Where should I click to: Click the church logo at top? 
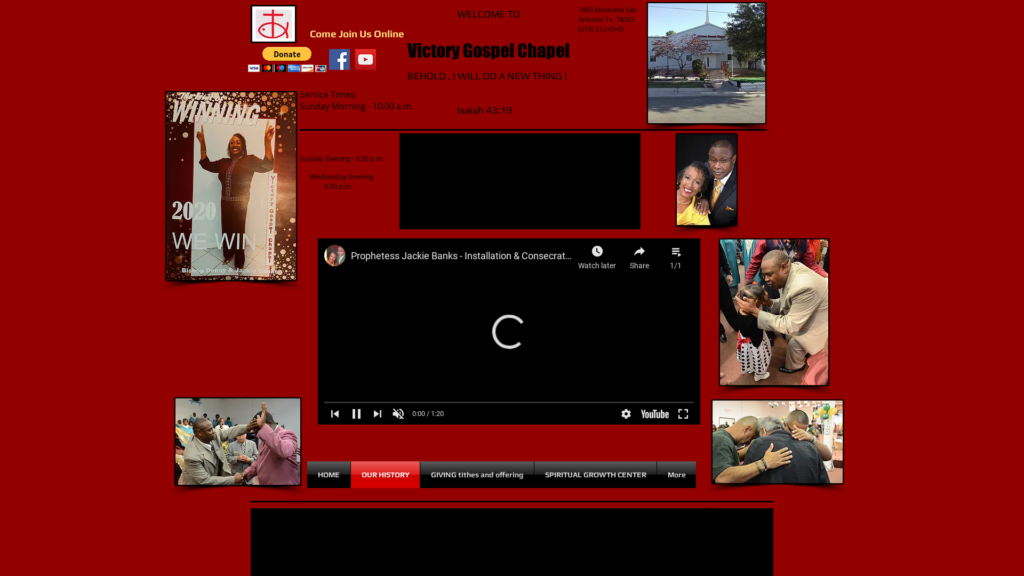[273, 23]
